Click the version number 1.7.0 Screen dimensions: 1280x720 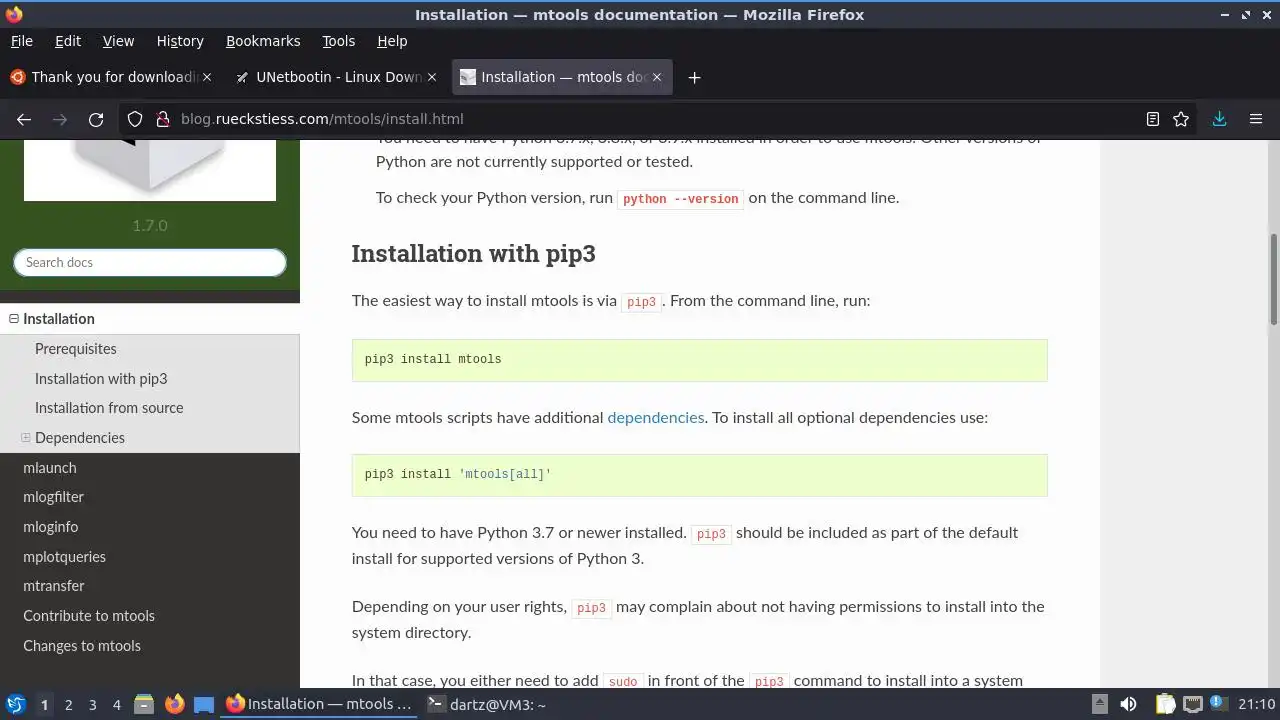150,226
